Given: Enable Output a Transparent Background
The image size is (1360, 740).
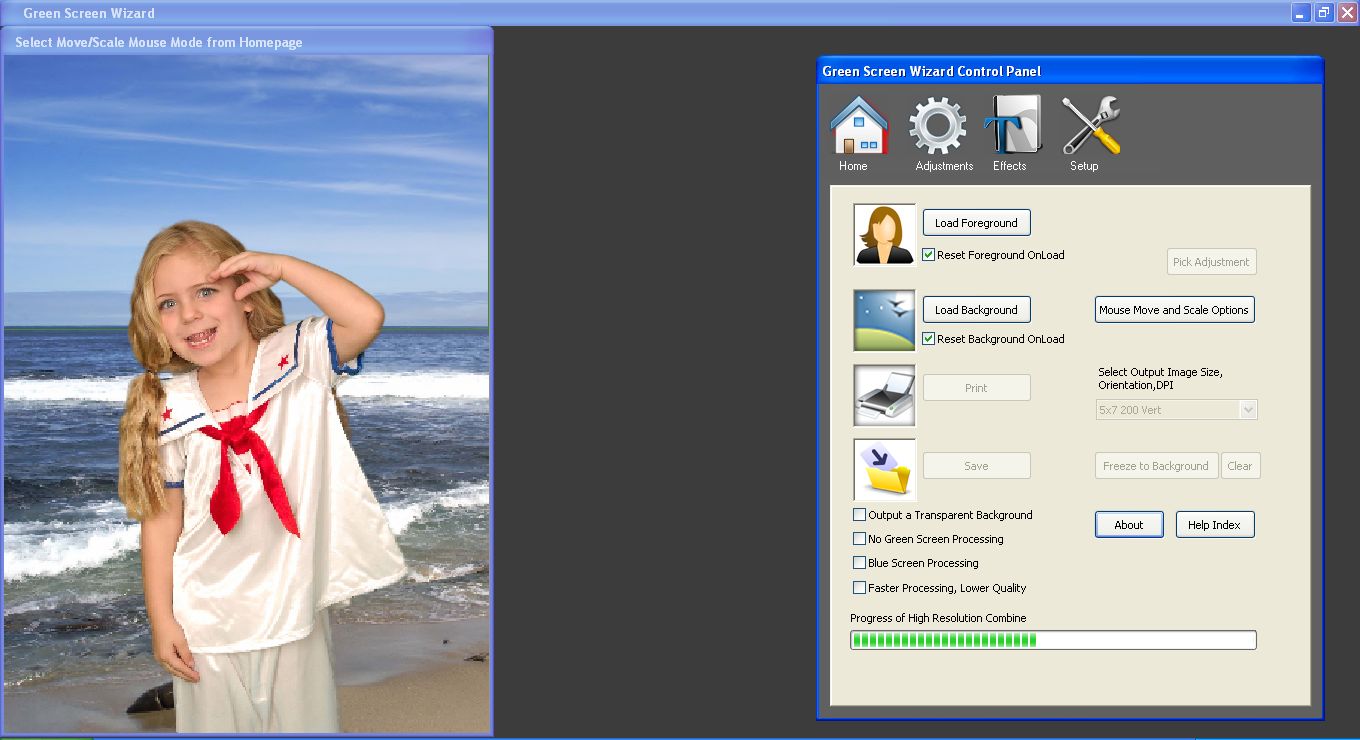Looking at the screenshot, I should point(859,515).
